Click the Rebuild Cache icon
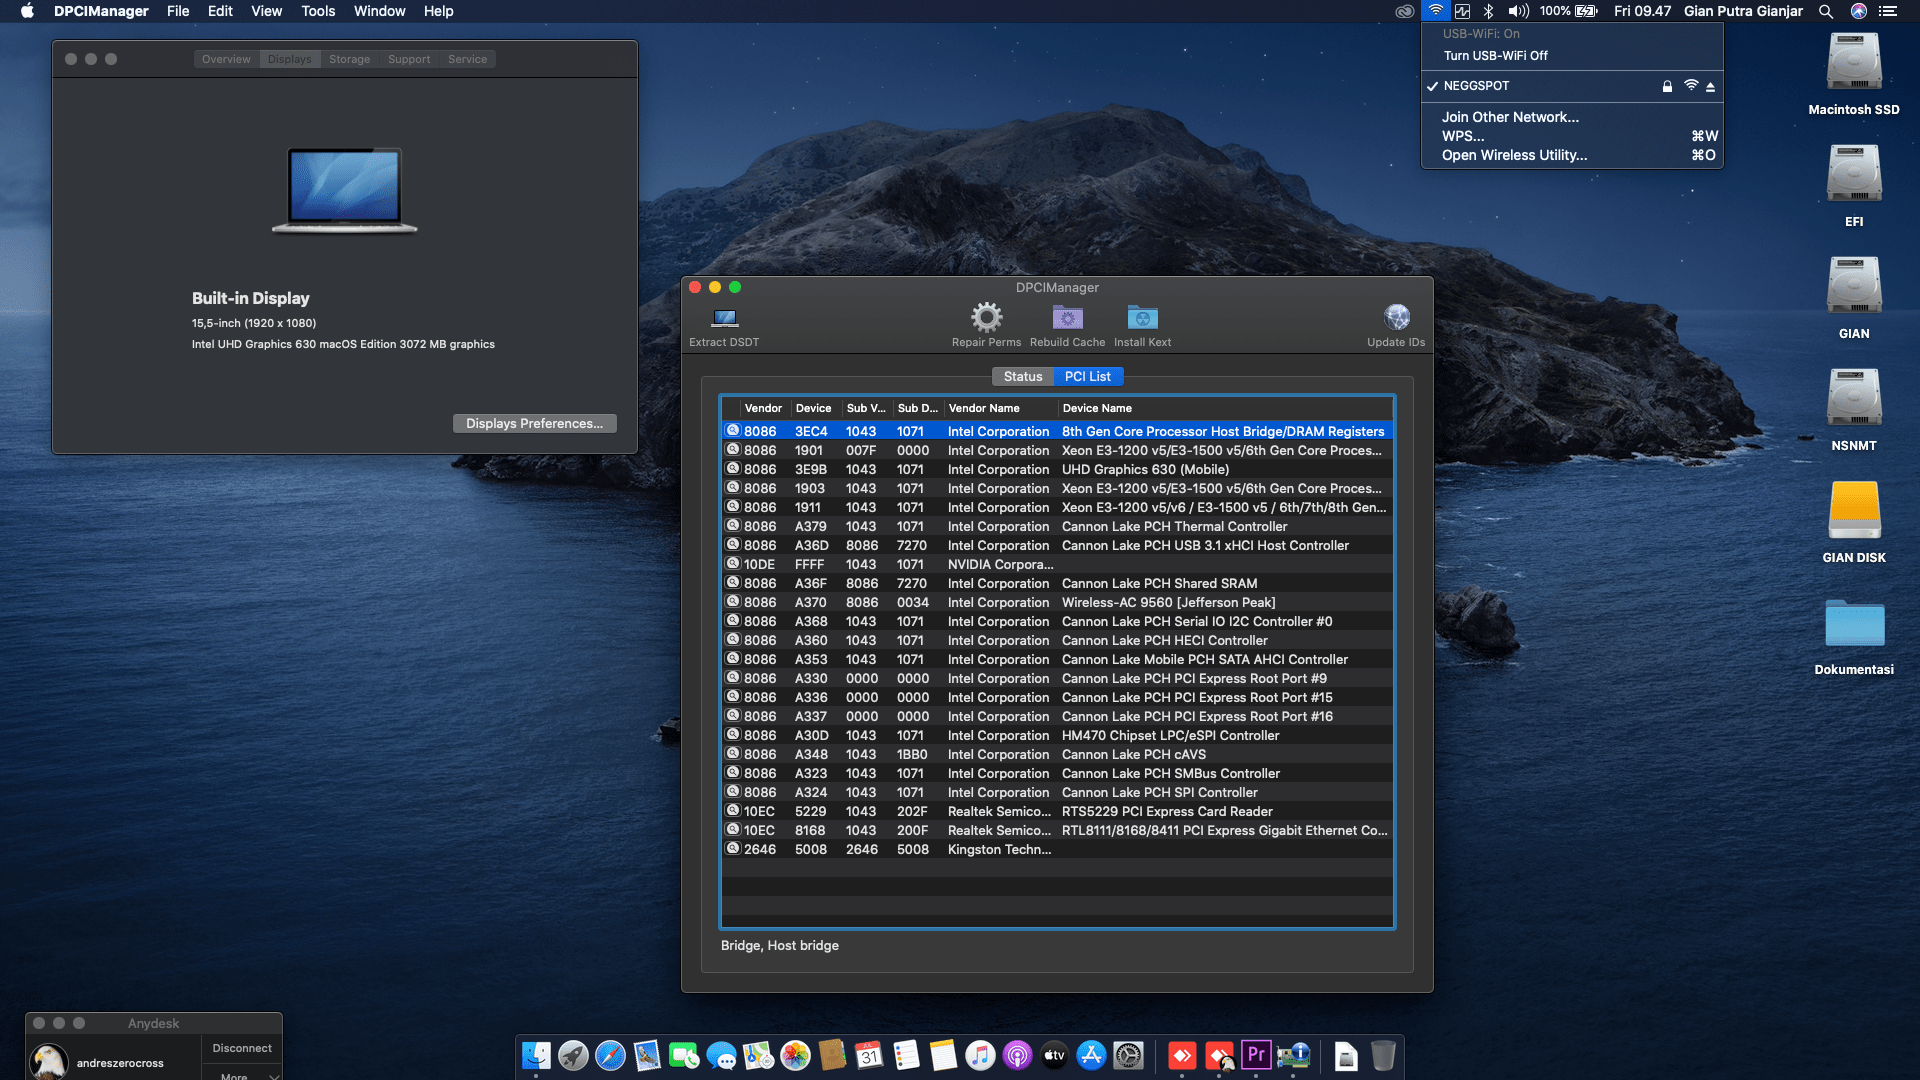The image size is (1920, 1080). tap(1066, 322)
